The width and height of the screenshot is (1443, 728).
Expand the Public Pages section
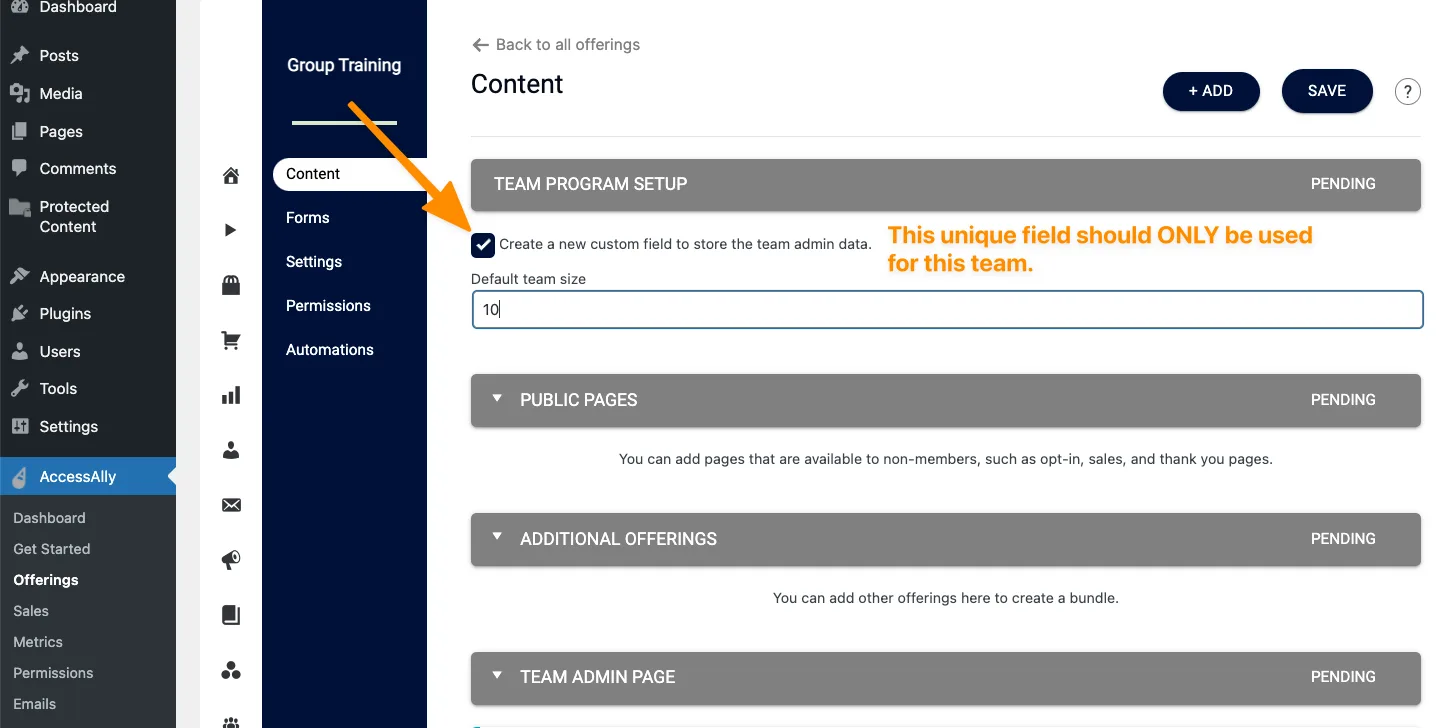coord(497,399)
